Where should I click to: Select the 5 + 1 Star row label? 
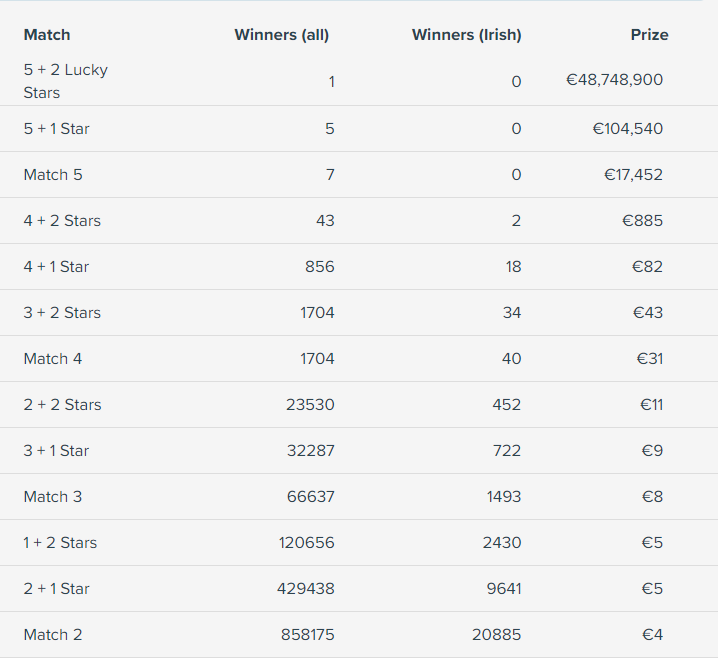click(x=56, y=129)
